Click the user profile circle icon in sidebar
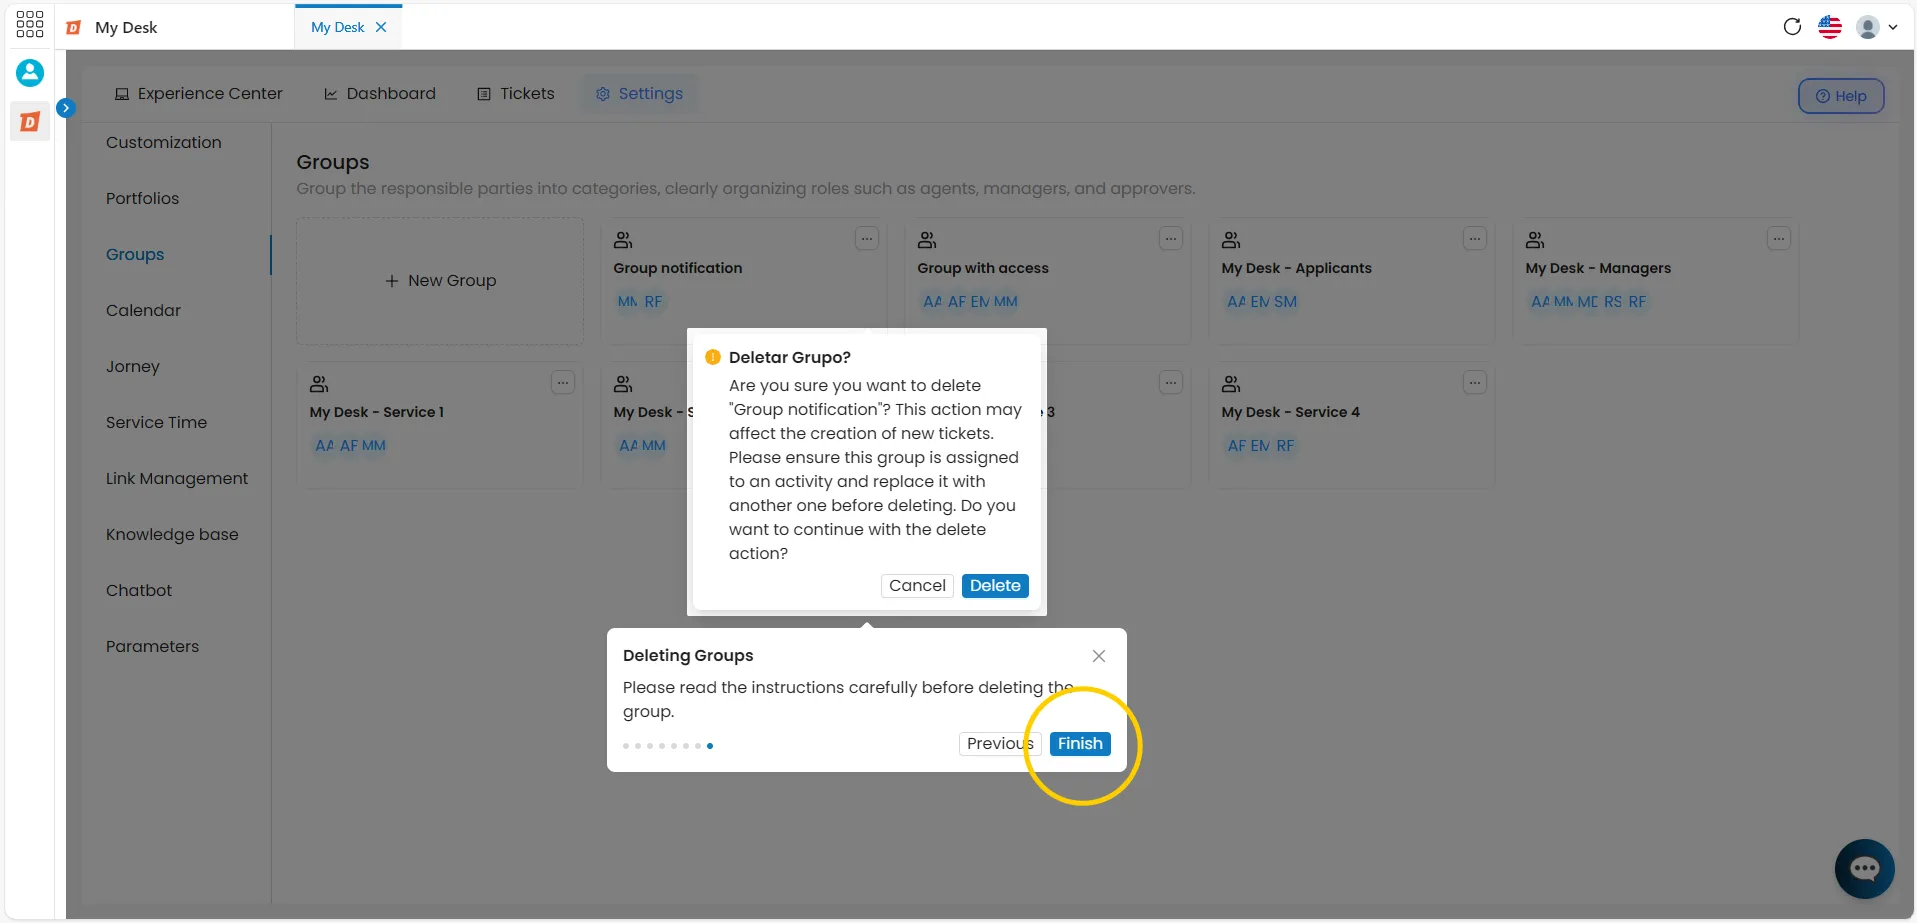The image size is (1917, 923). [30, 73]
